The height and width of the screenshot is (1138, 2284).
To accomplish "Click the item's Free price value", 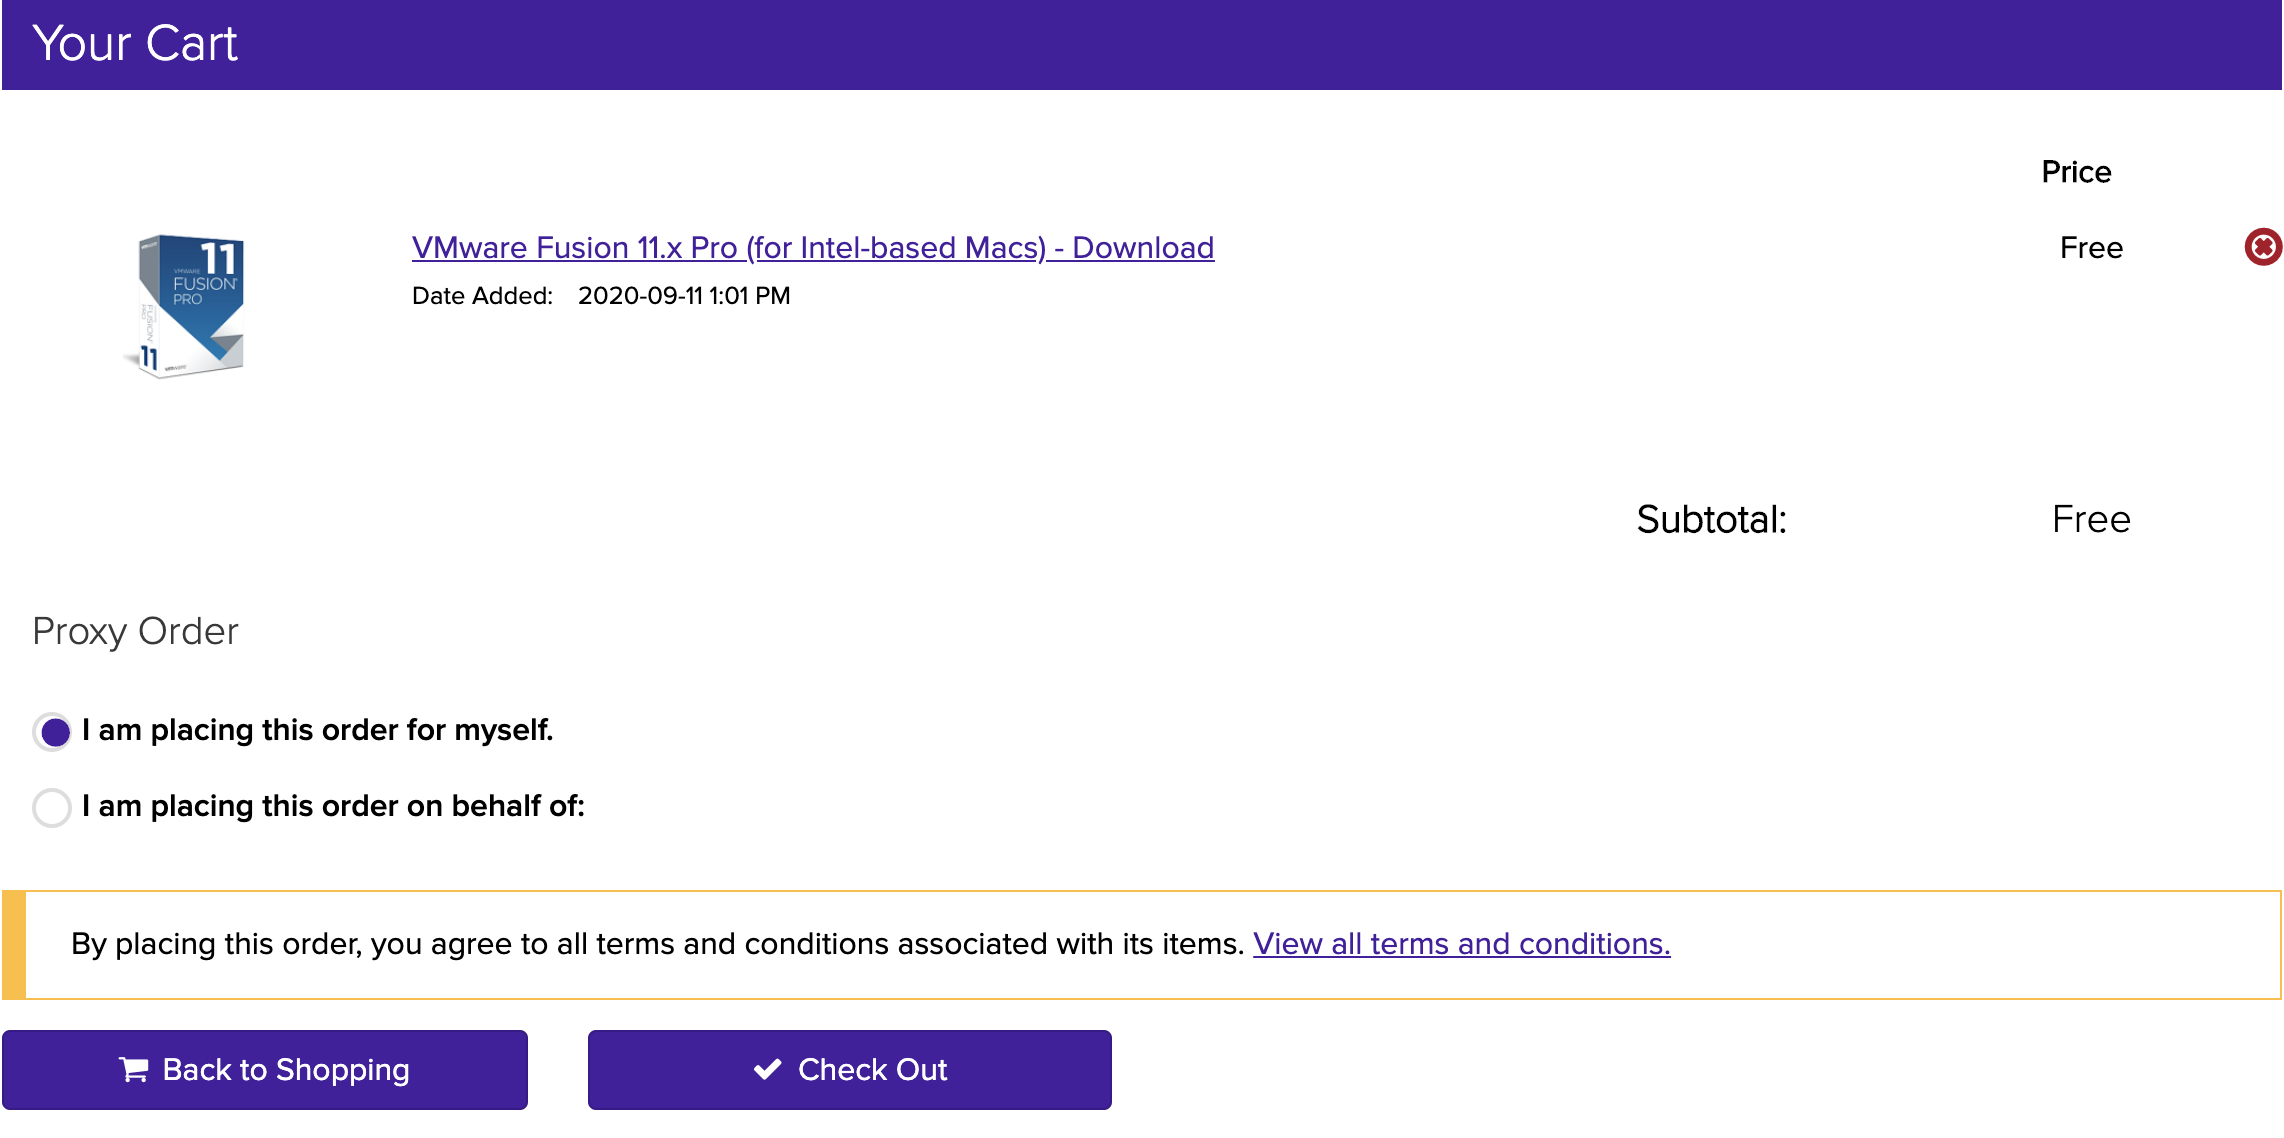I will 2090,248.
